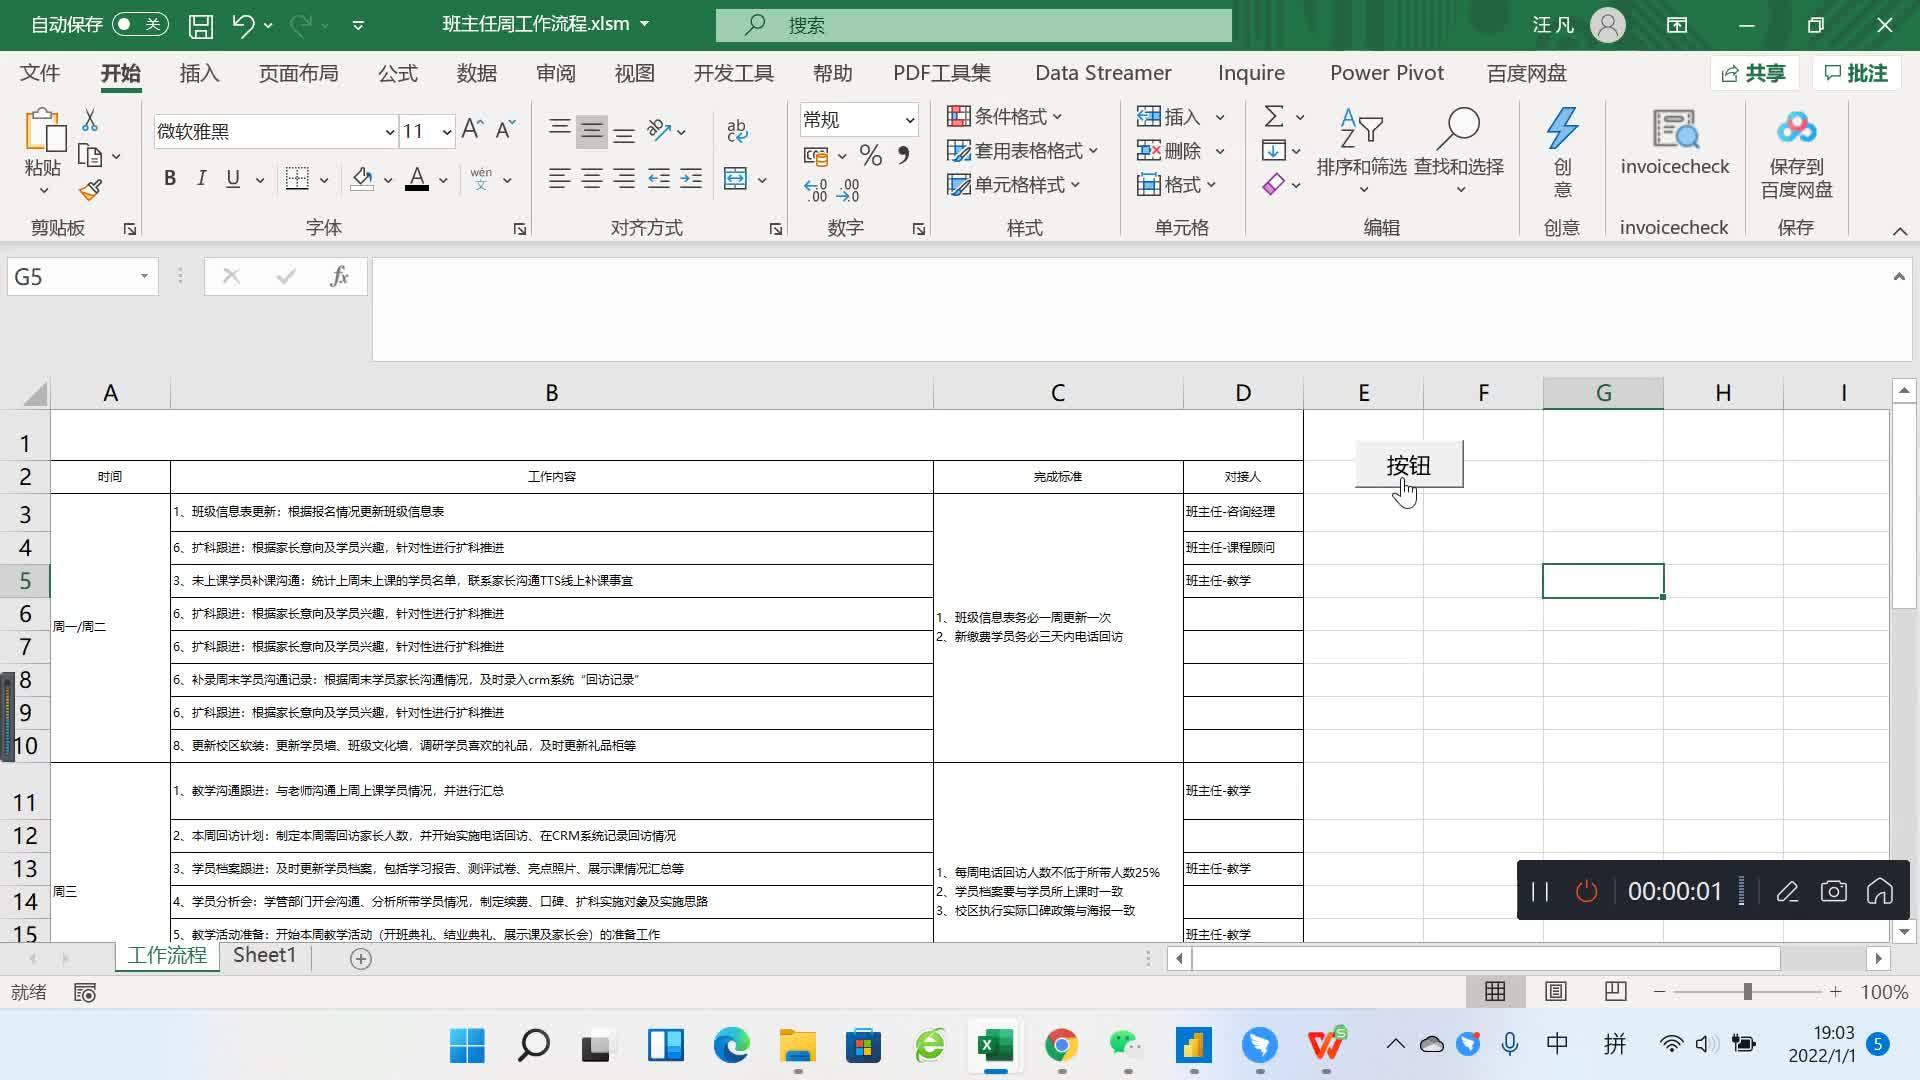This screenshot has width=1920, height=1080.
Task: Toggle bold formatting
Action: click(x=170, y=179)
